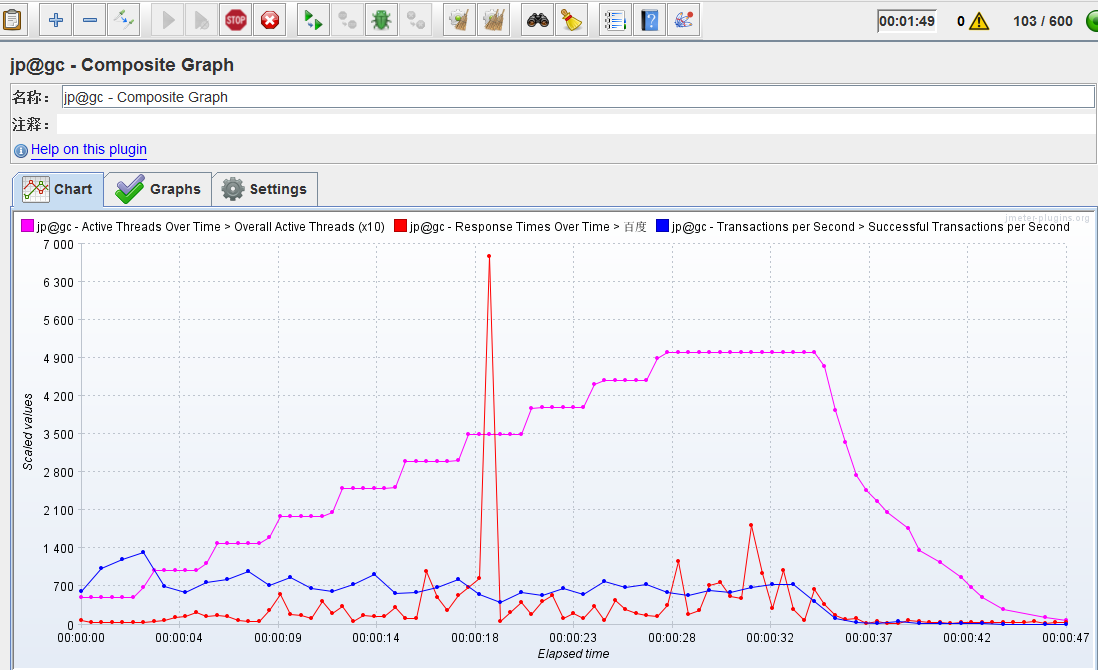Click the 00:00:47 x-axis tick label
Image resolution: width=1098 pixels, height=670 pixels.
pos(1066,638)
